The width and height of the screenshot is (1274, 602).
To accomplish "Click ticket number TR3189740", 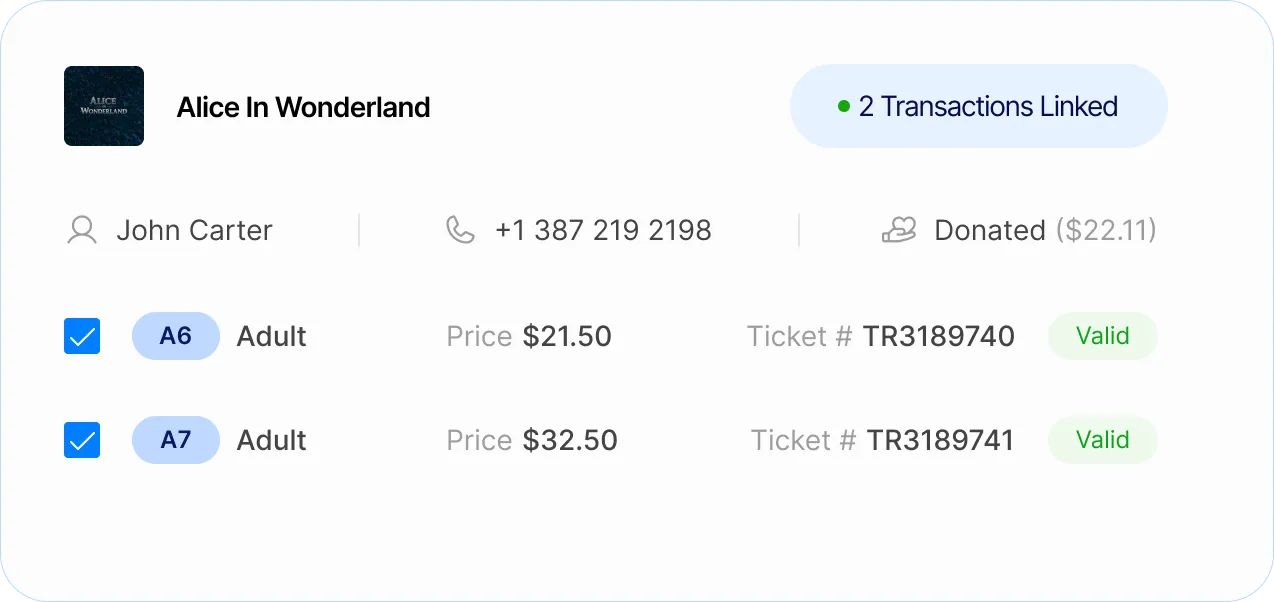I will pos(938,336).
